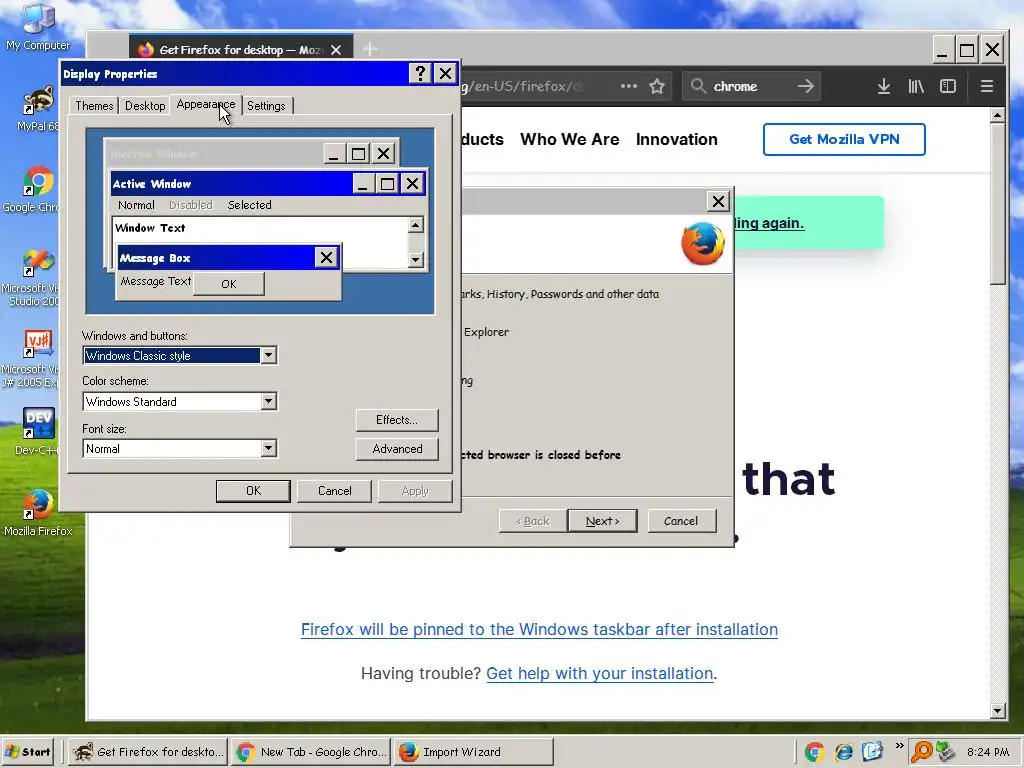Toggle the browser sidebar icon

pos(948,86)
